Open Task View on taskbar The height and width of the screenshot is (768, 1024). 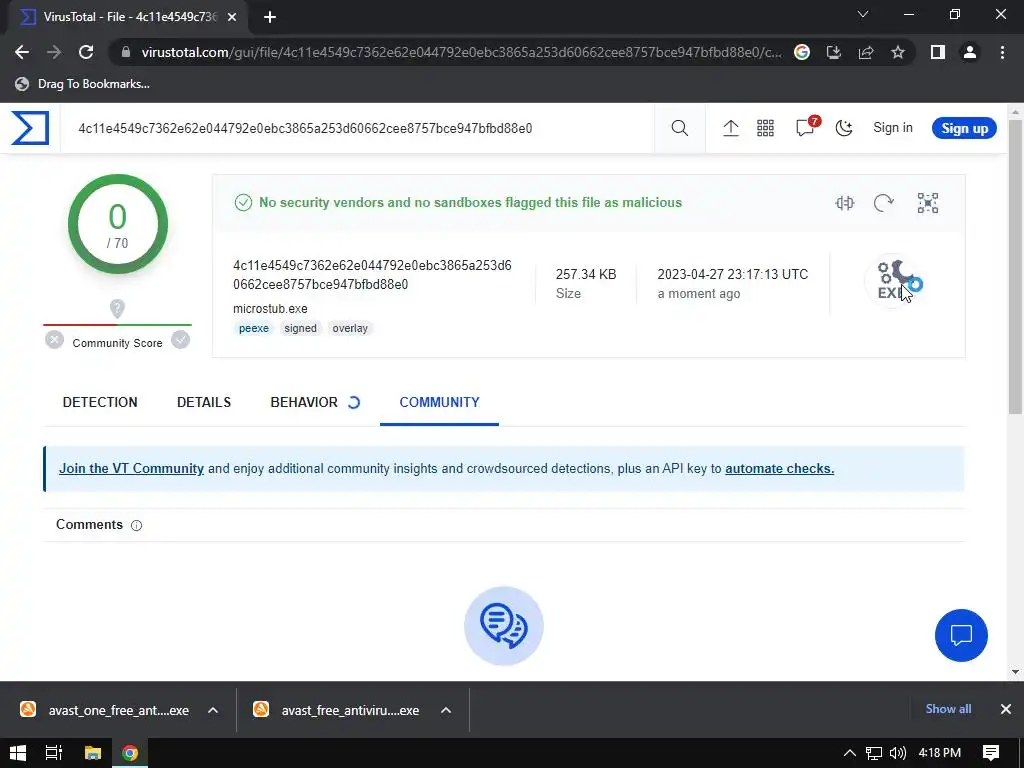pyautogui.click(x=54, y=753)
